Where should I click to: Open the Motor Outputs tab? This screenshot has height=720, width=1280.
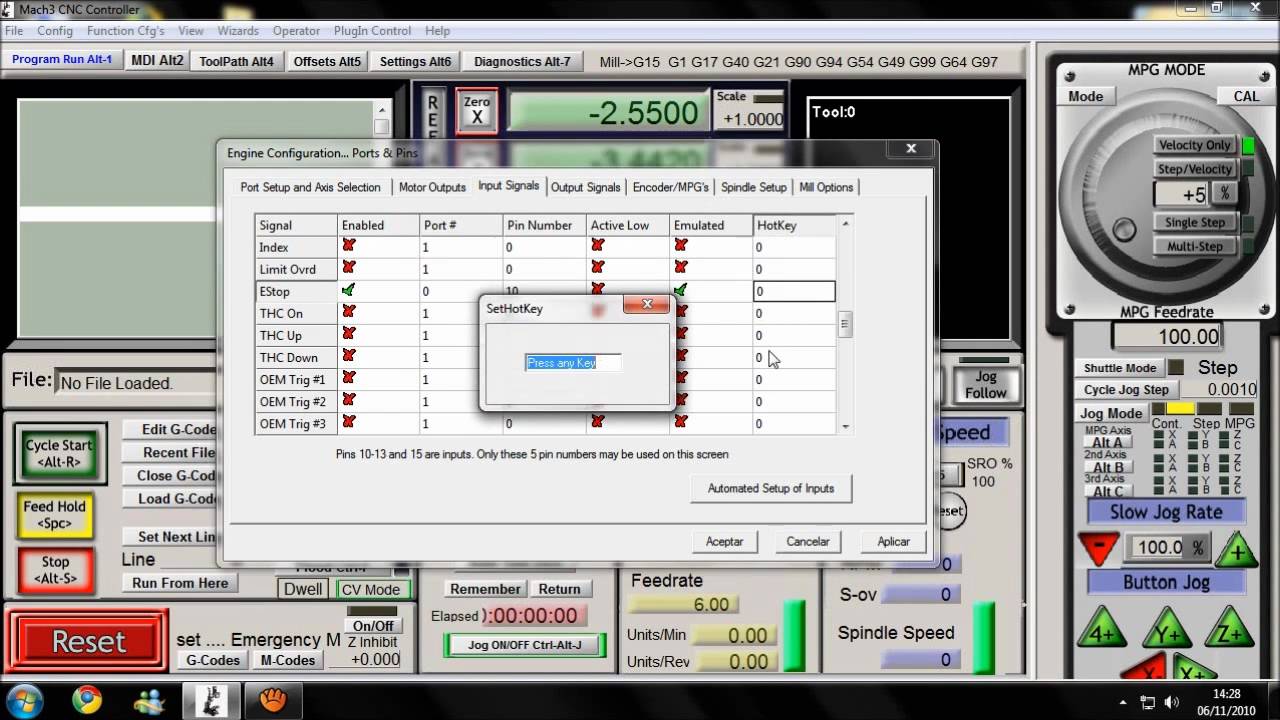coord(432,187)
